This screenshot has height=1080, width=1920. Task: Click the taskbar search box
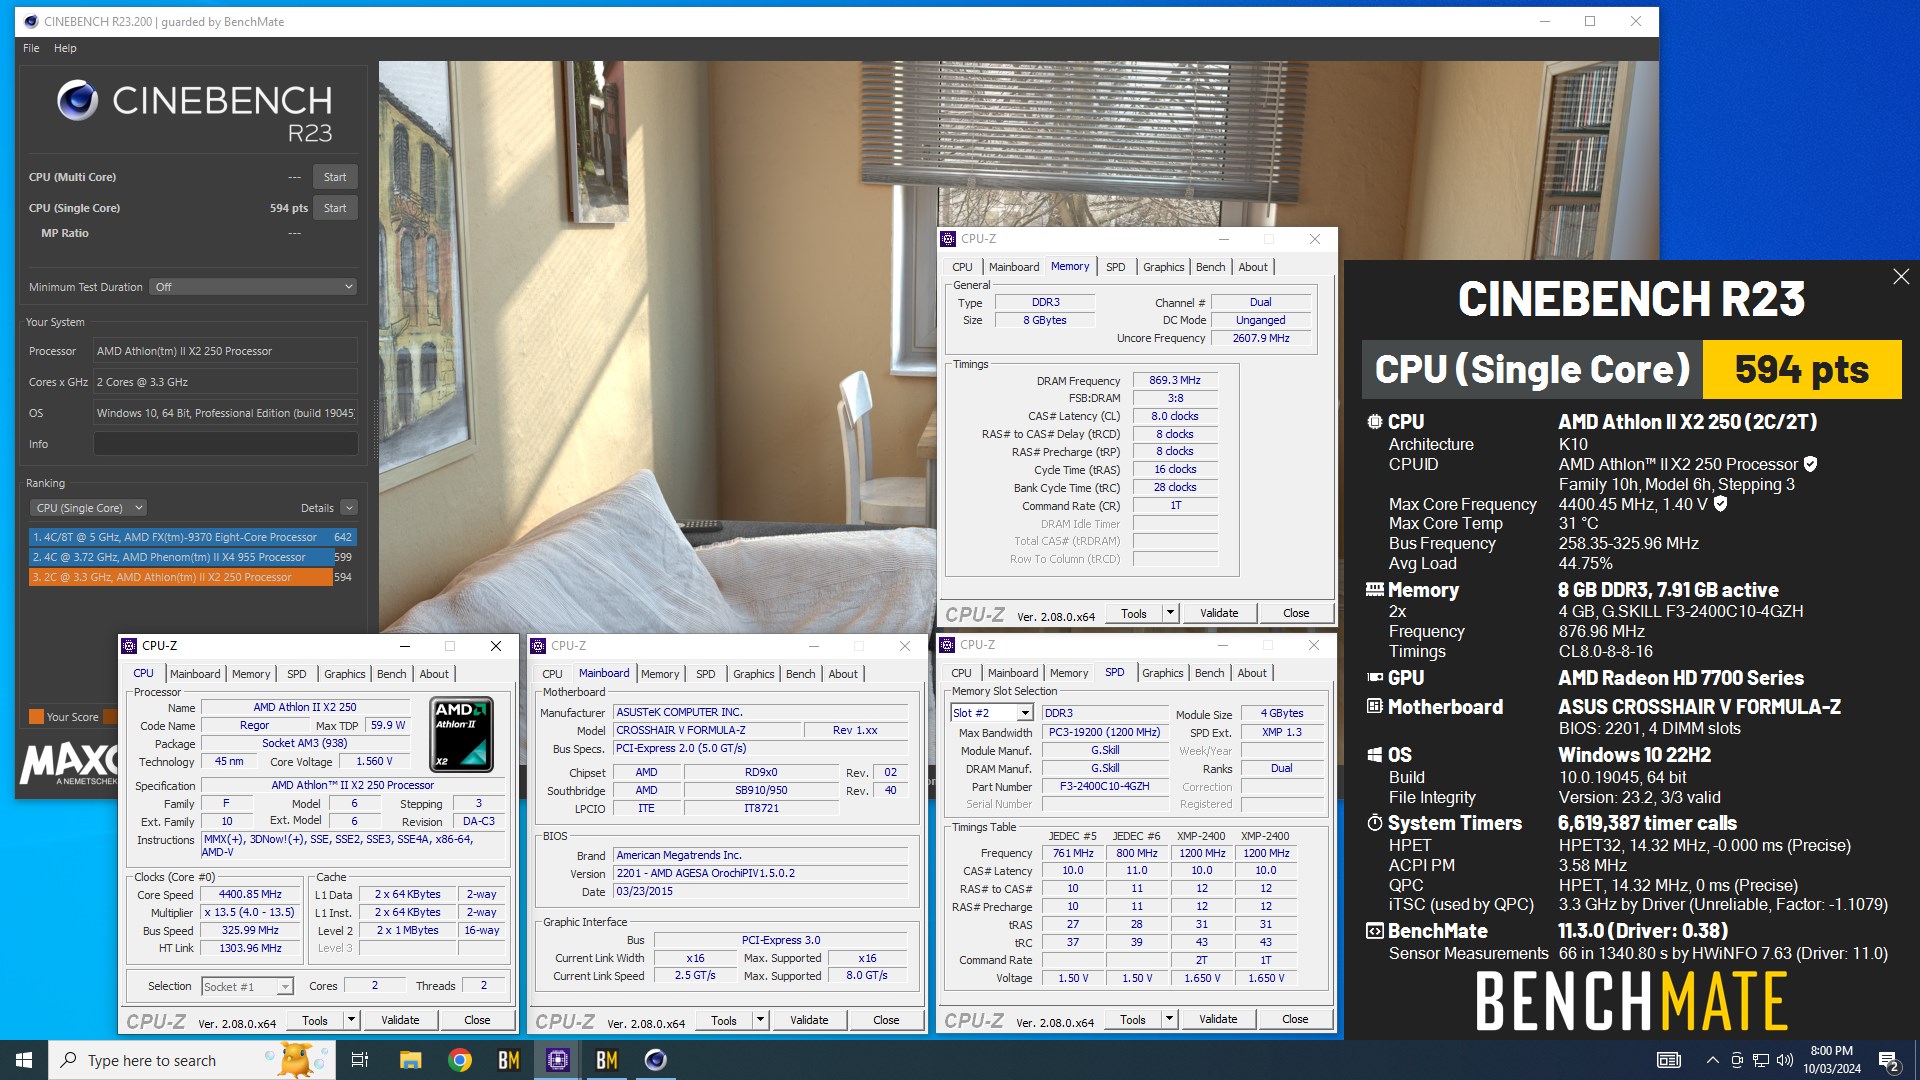coord(190,1060)
